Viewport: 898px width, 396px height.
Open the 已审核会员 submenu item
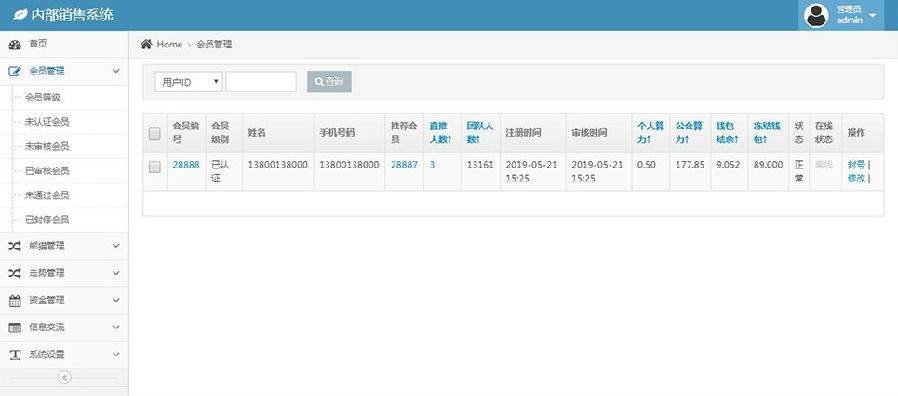point(48,171)
